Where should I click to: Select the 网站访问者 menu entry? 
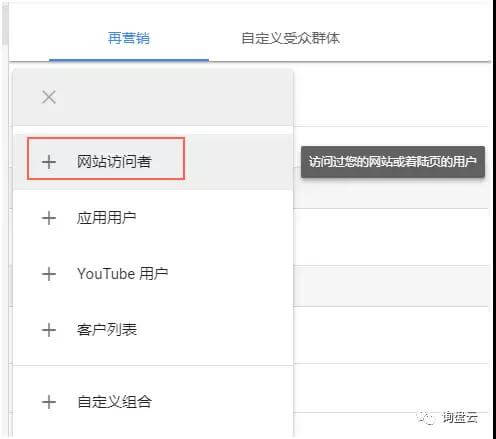pyautogui.click(x=114, y=162)
